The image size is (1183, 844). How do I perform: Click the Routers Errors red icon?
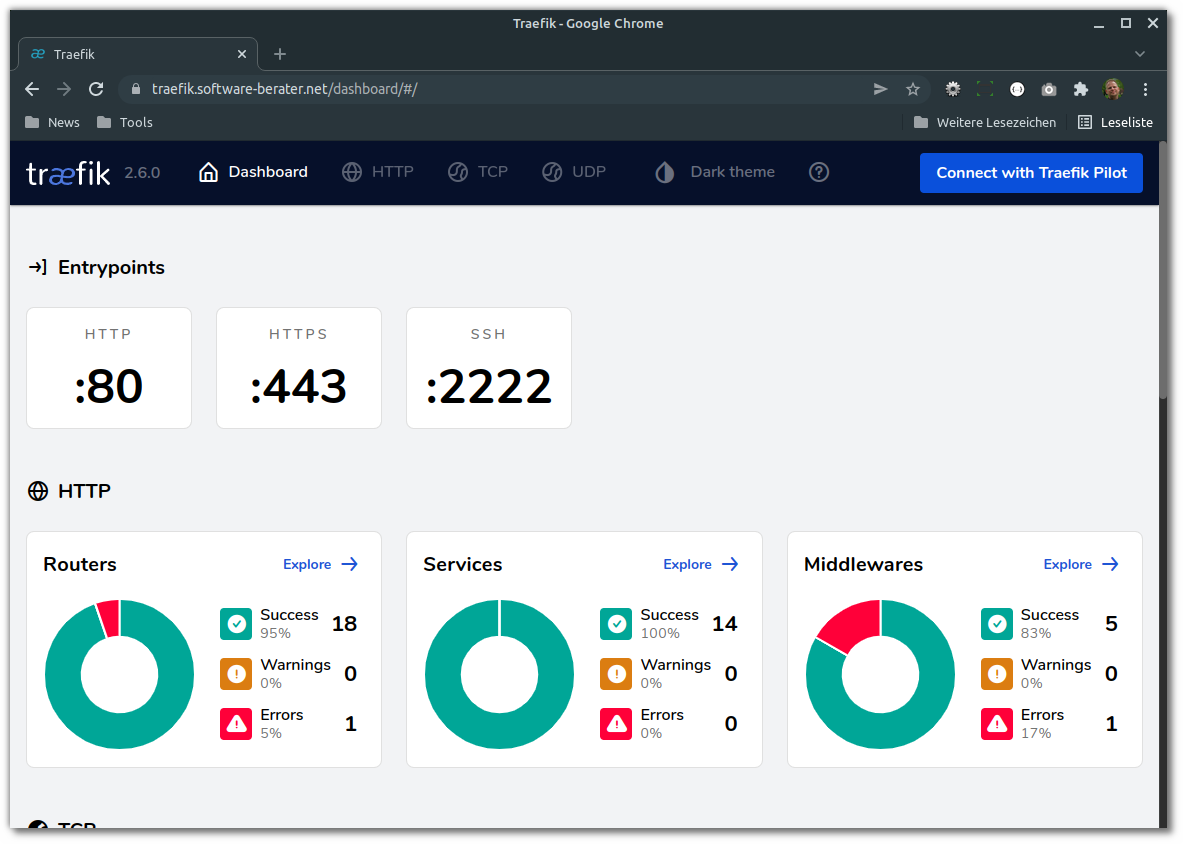(x=236, y=724)
